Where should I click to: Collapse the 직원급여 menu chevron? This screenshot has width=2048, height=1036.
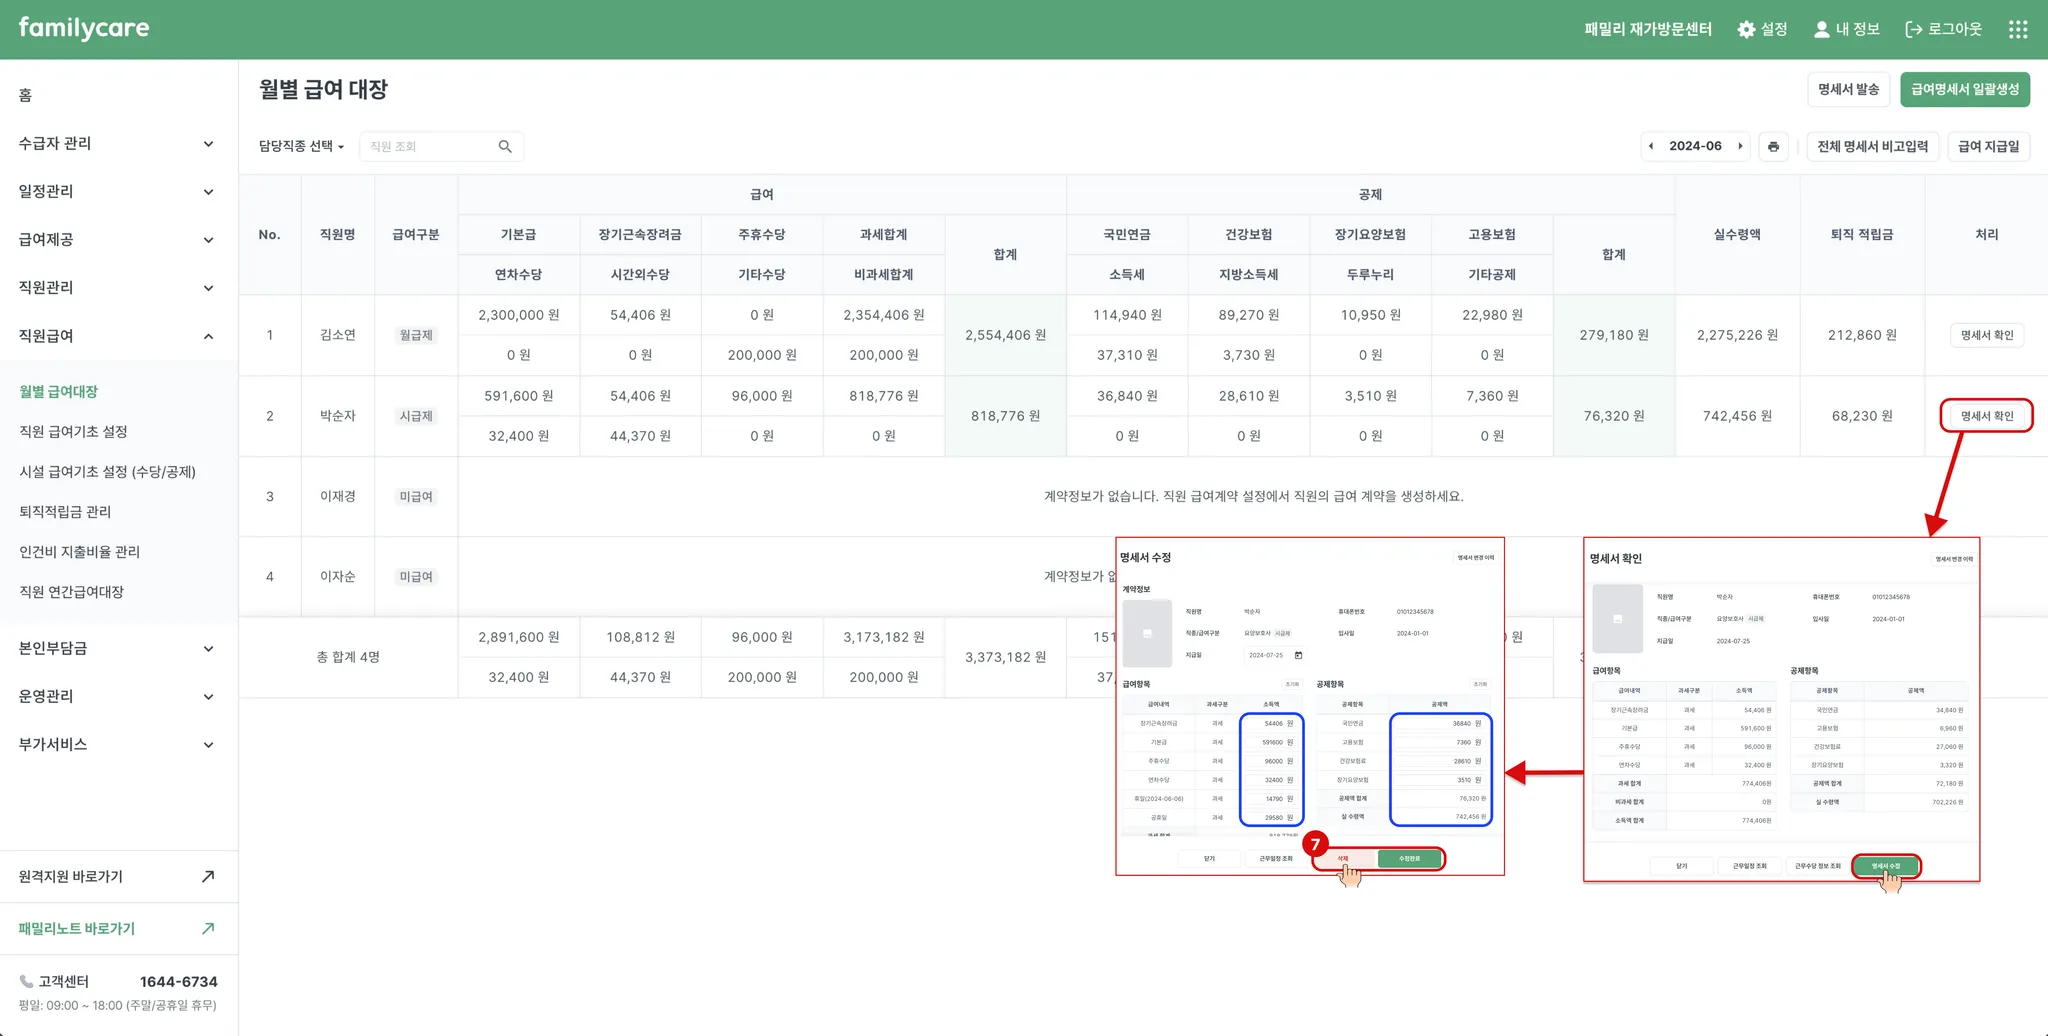coord(208,336)
